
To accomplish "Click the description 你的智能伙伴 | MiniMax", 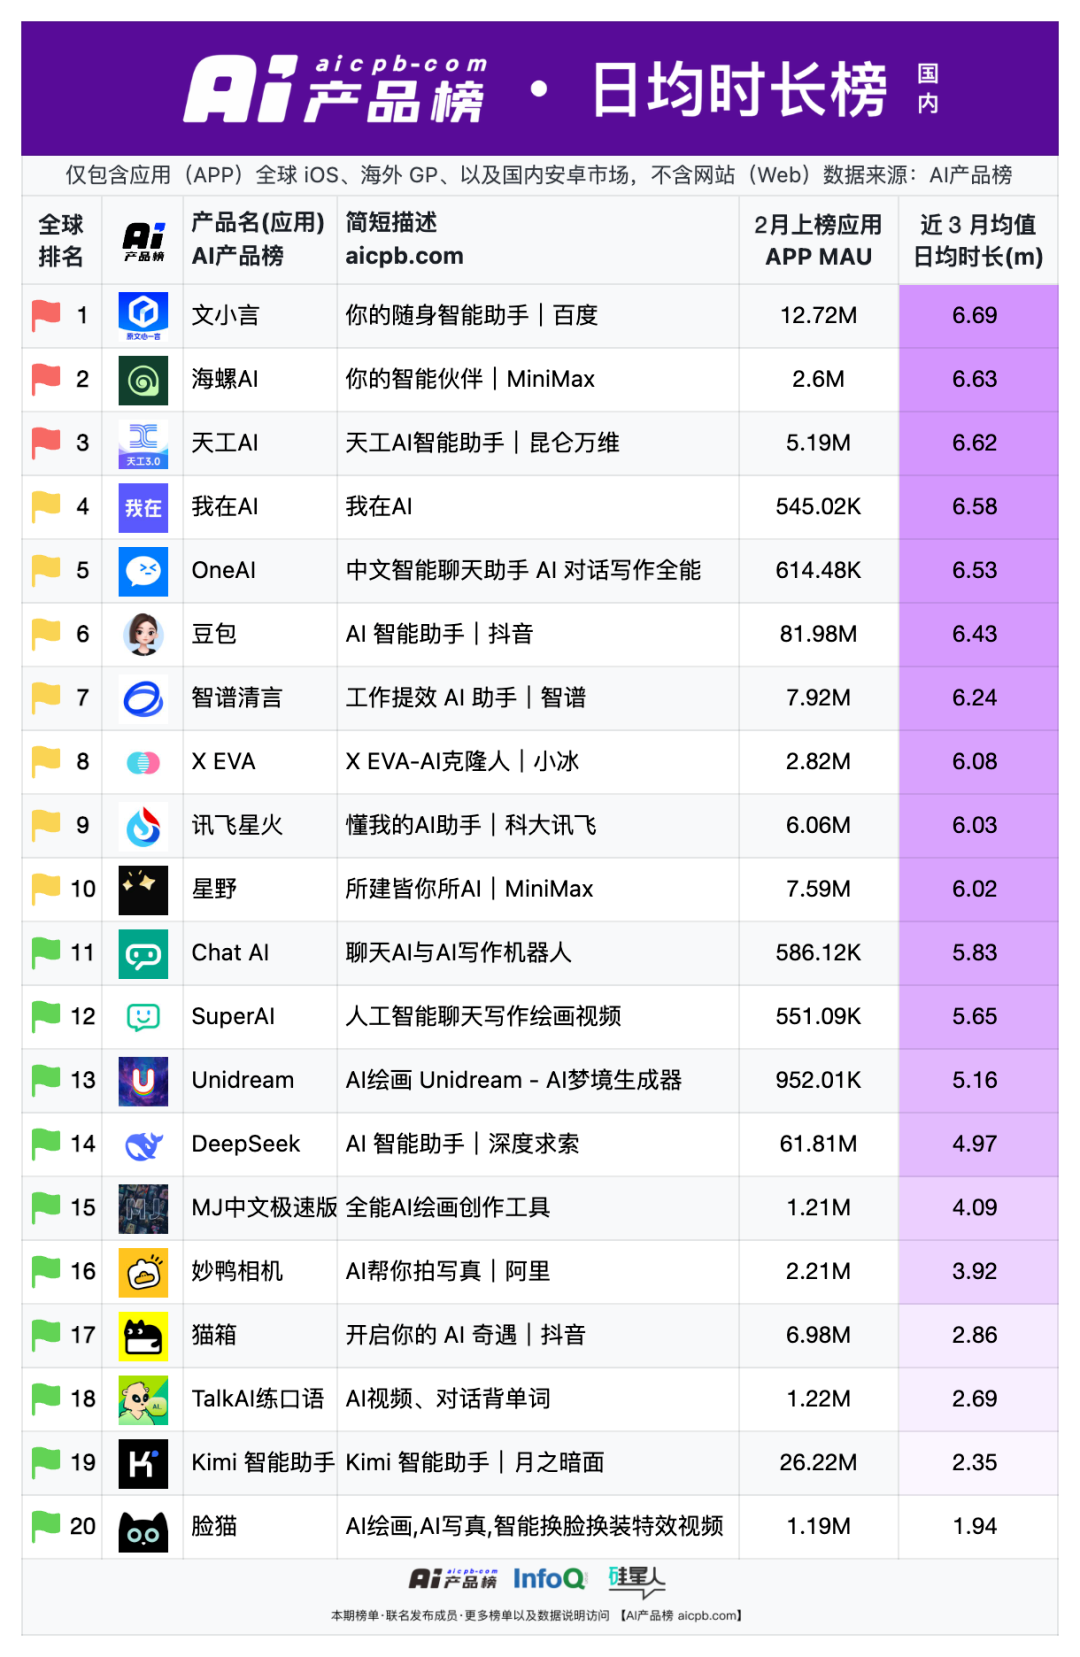I will click(470, 380).
